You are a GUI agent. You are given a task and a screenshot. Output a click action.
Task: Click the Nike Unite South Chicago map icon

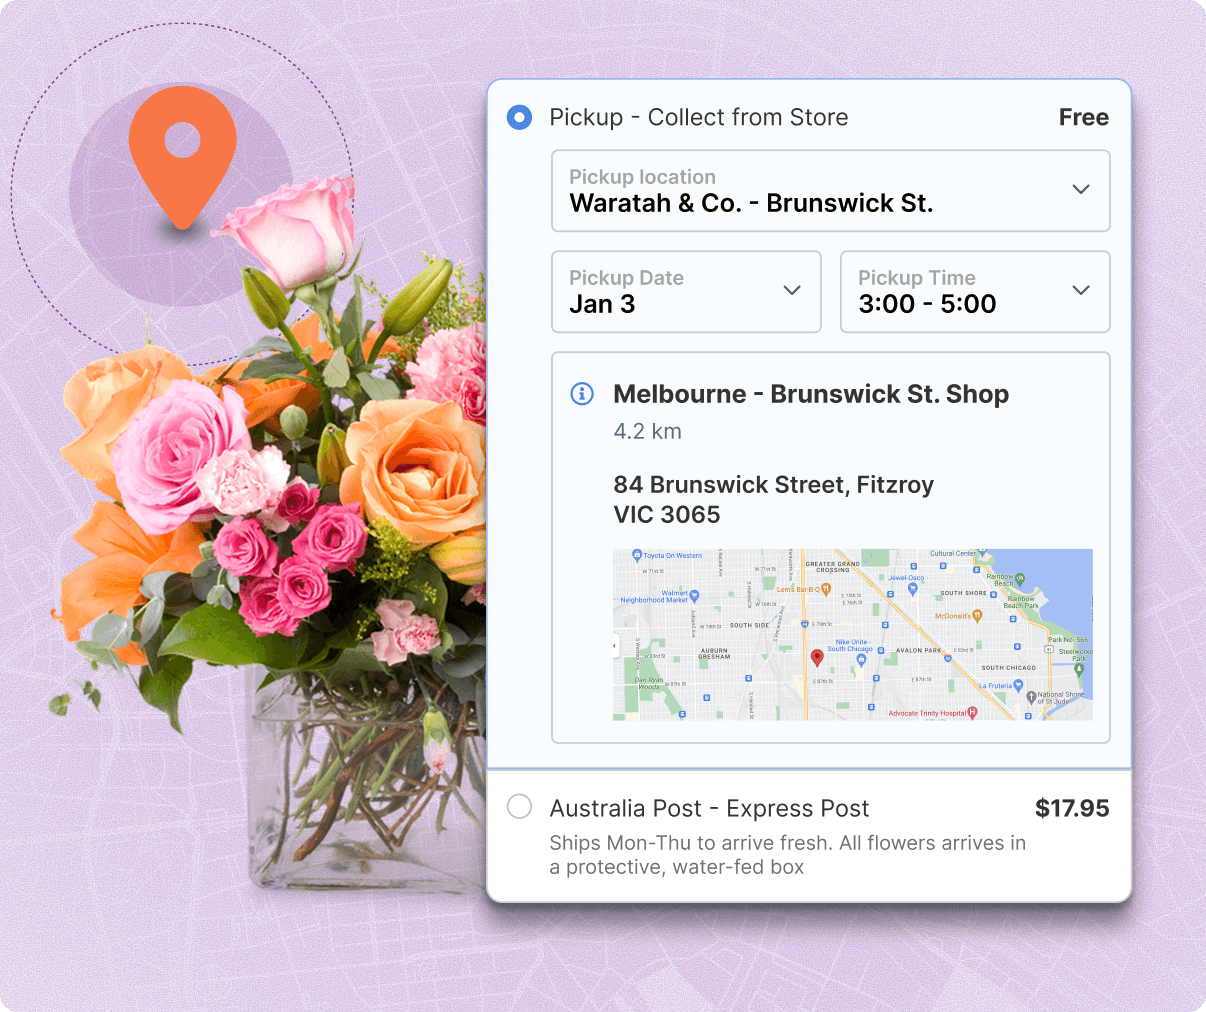point(861,660)
